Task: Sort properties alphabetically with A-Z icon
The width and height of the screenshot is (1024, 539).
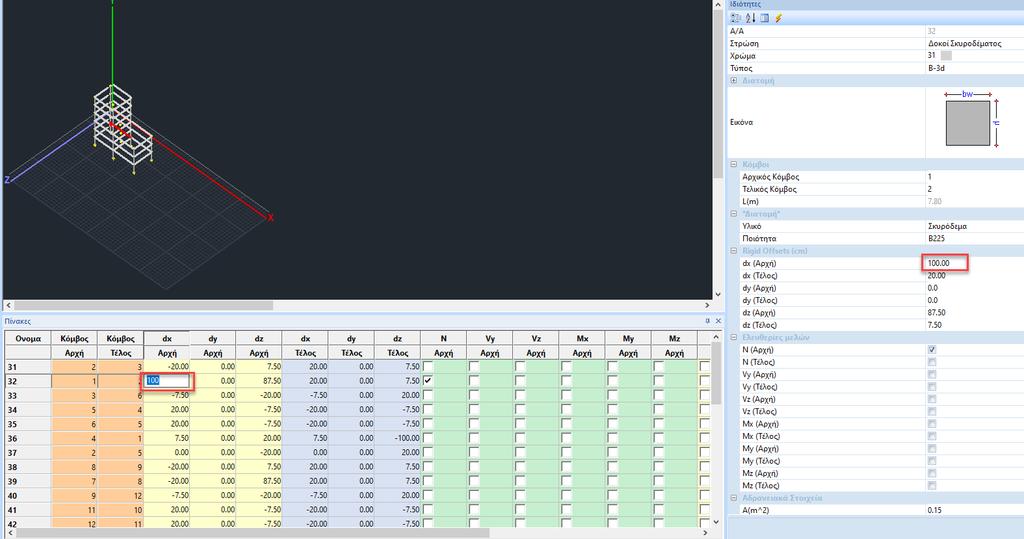Action: (x=750, y=18)
